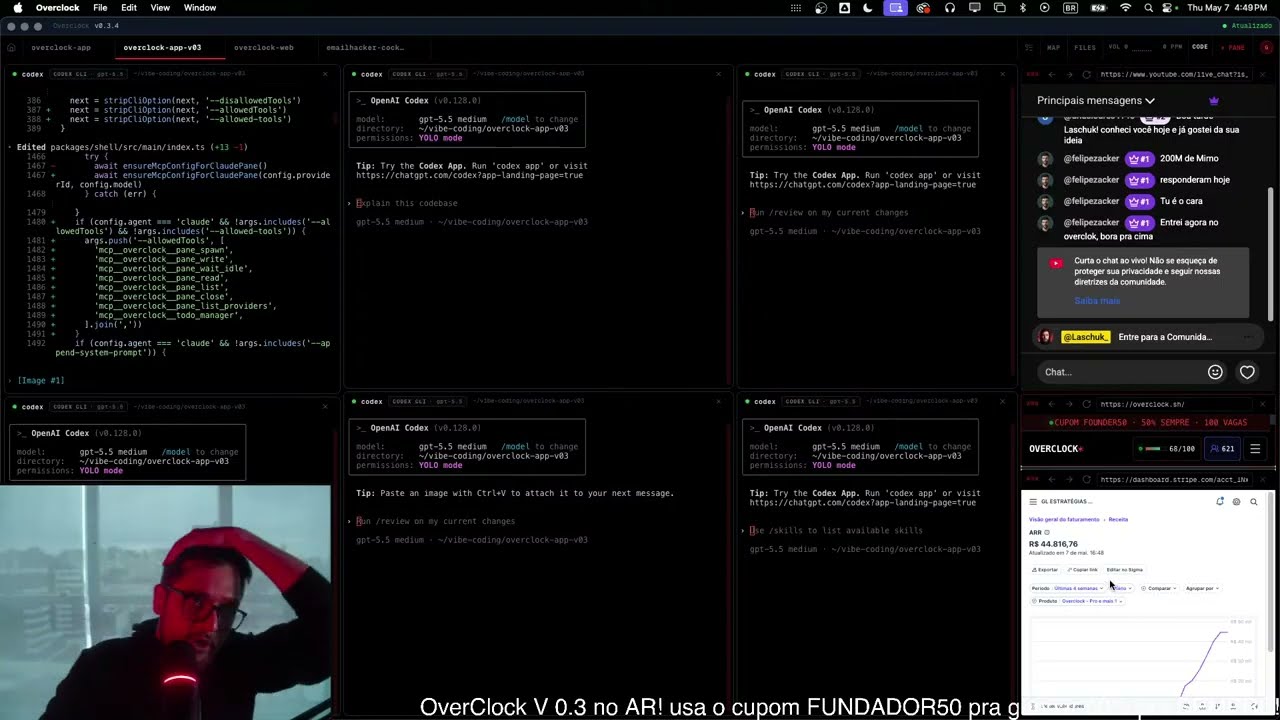The width and height of the screenshot is (1280, 720).
Task: Expand the Principais mensagens dropdown
Action: tap(1096, 100)
